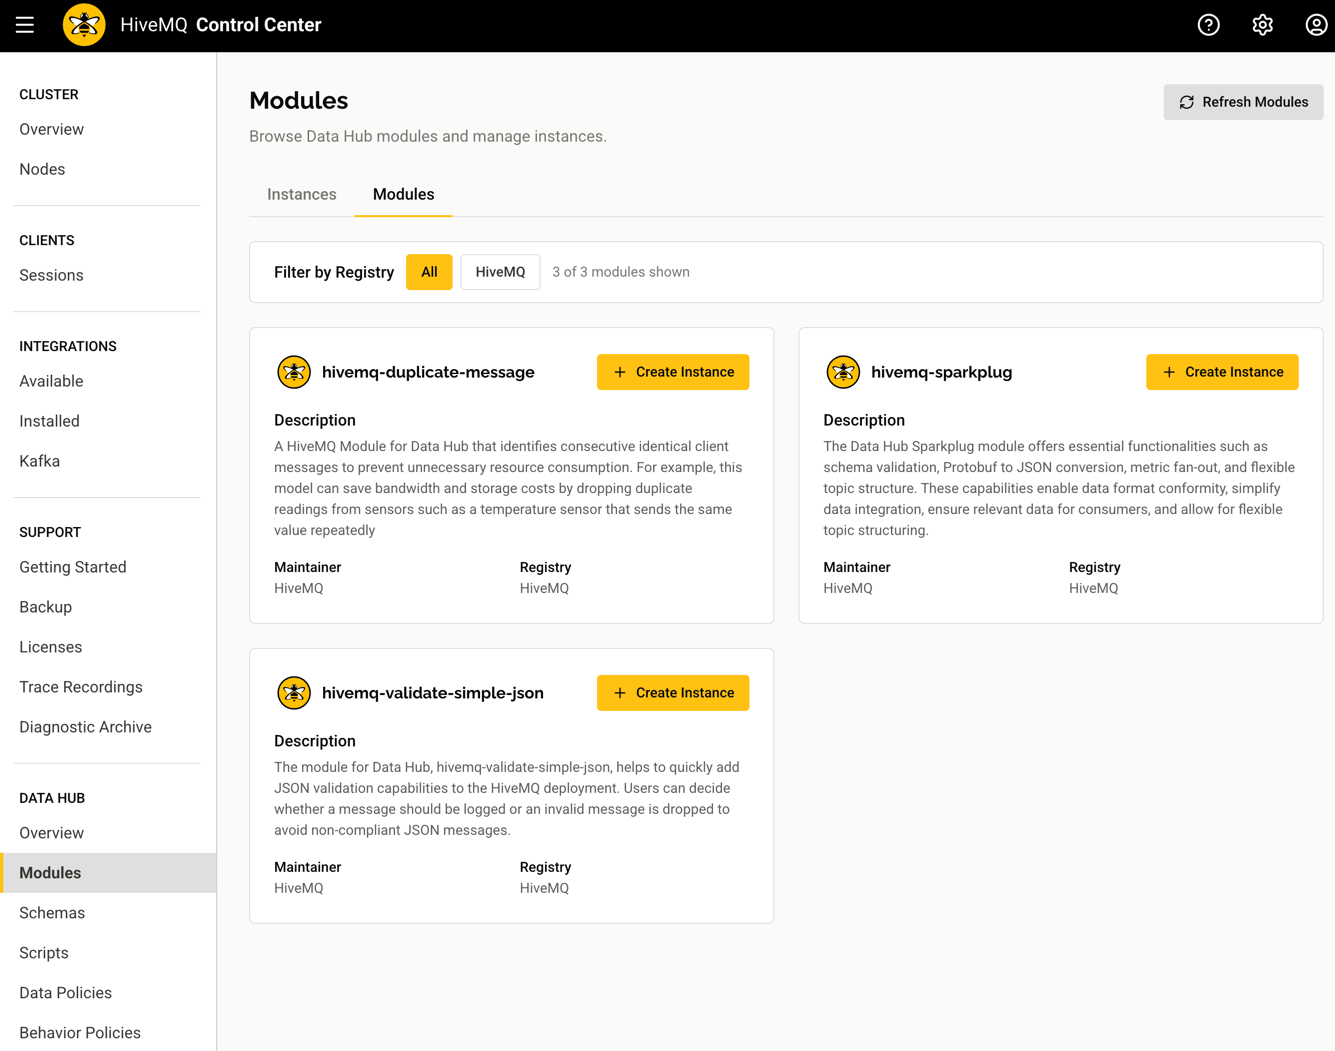
Task: Open Scripts in sidebar
Action: tap(44, 953)
